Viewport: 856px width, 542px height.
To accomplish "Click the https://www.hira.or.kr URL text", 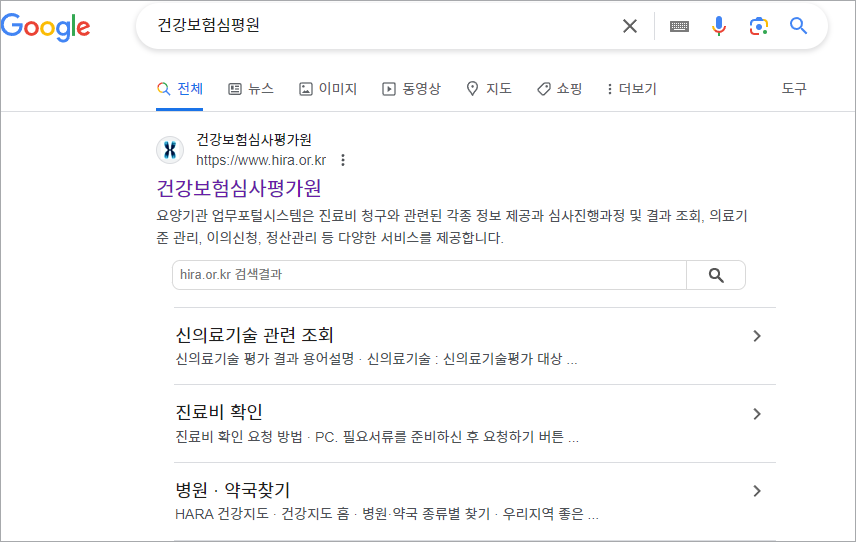I will [261, 160].
